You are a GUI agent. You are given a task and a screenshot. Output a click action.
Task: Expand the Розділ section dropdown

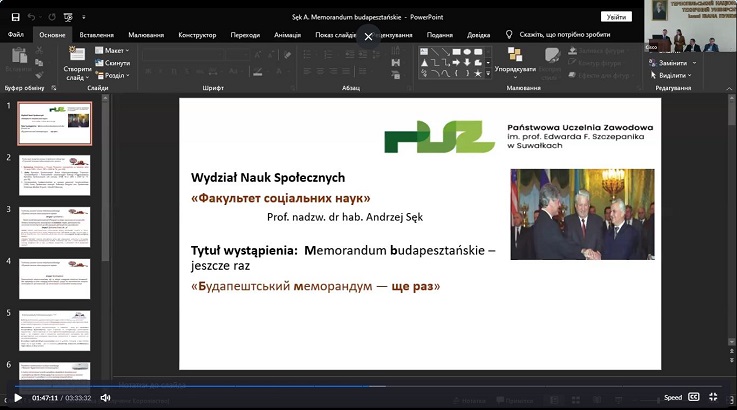click(114, 75)
